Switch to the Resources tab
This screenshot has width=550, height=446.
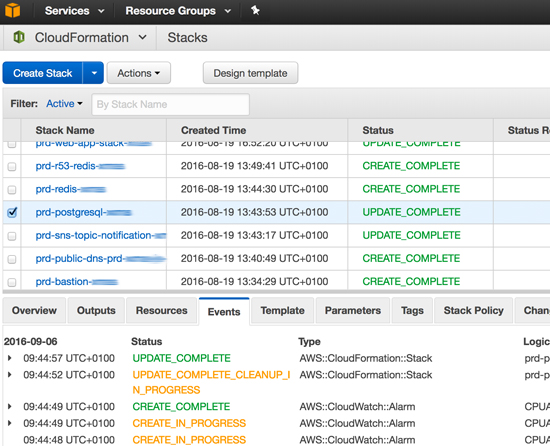[161, 310]
